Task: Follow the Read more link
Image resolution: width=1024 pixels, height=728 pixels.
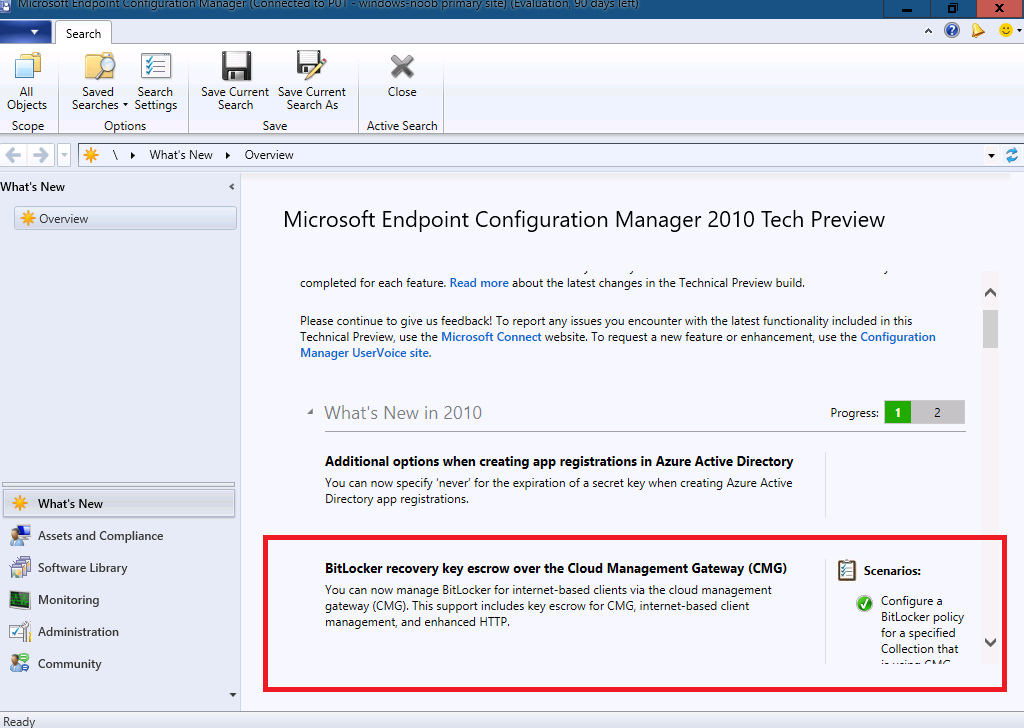Action: click(x=479, y=283)
